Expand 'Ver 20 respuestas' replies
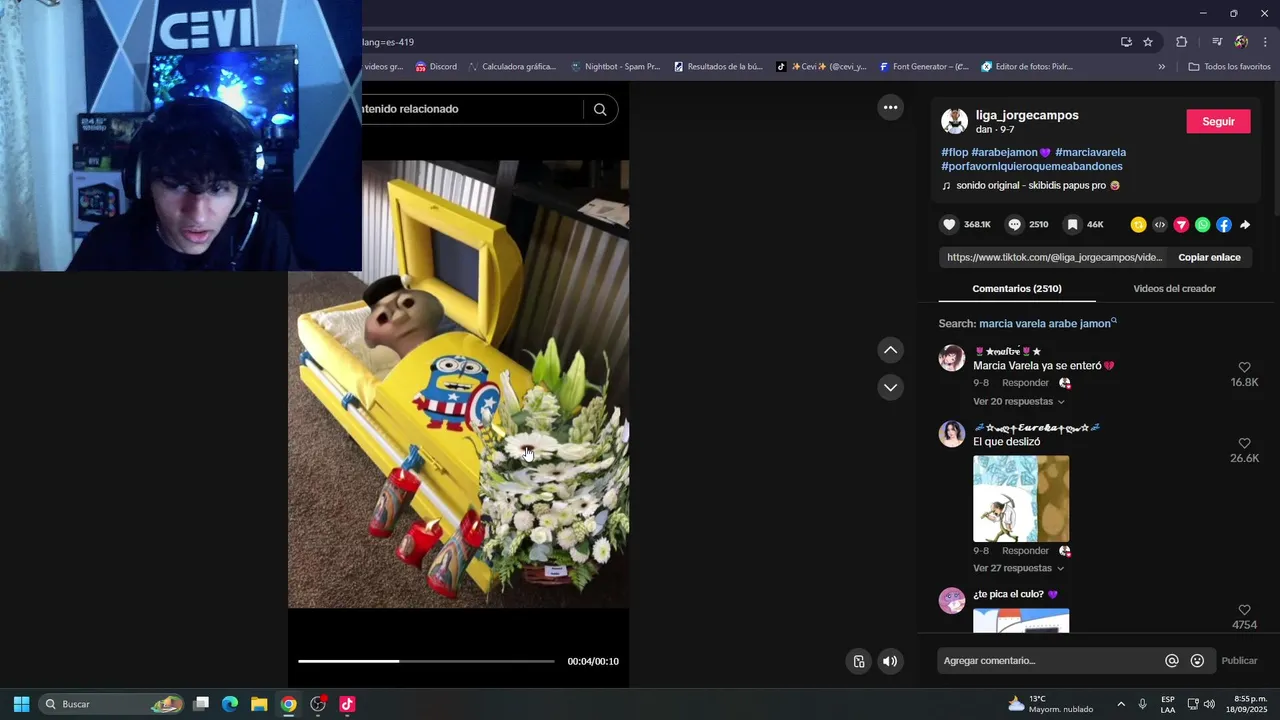Viewport: 1280px width, 720px height. [1018, 402]
